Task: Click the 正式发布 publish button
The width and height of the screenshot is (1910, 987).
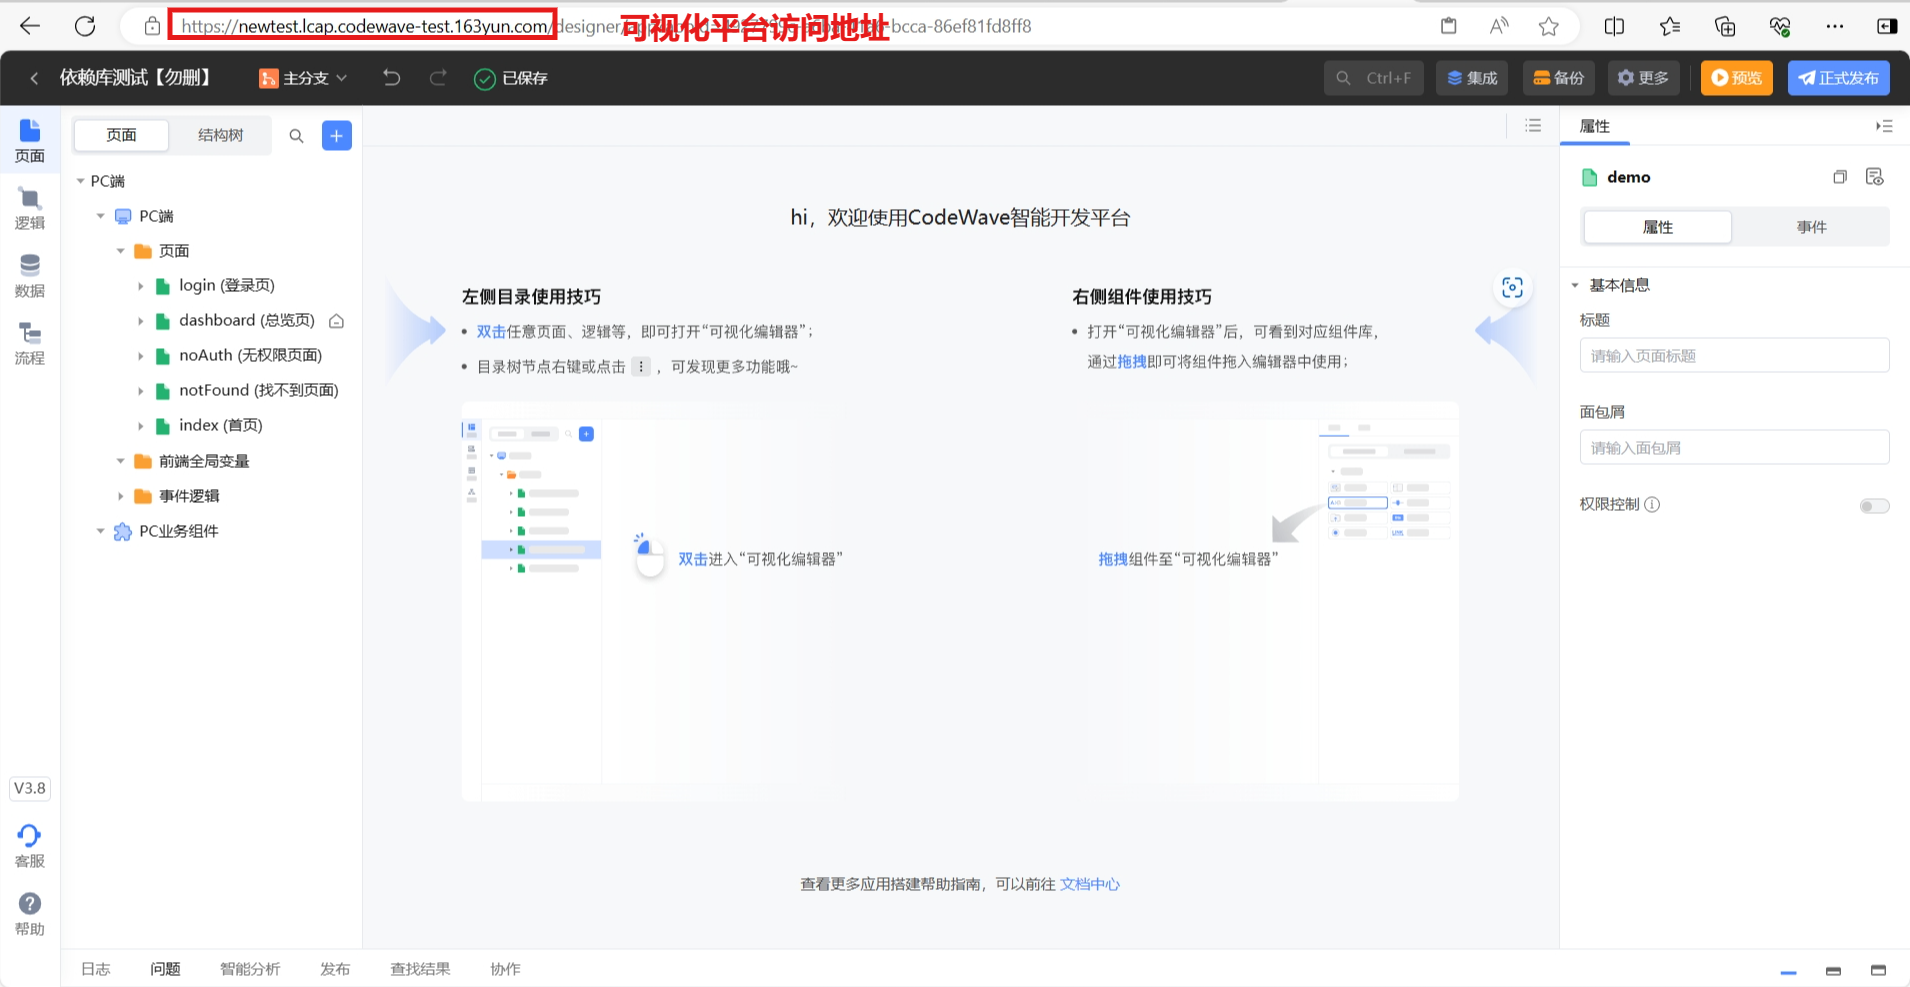Action: pos(1839,78)
